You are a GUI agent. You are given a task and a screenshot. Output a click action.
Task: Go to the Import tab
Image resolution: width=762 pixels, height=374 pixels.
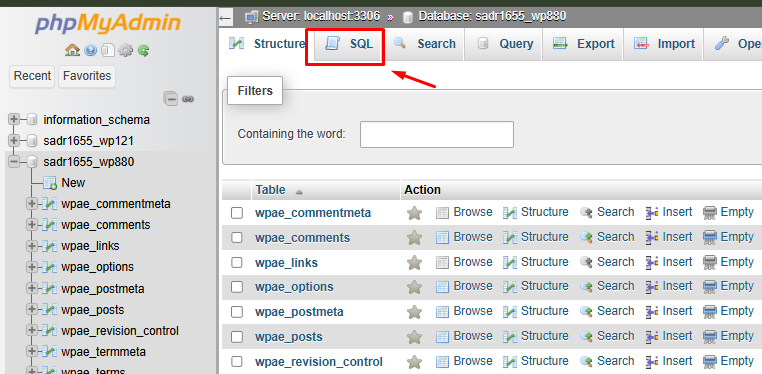[664, 44]
